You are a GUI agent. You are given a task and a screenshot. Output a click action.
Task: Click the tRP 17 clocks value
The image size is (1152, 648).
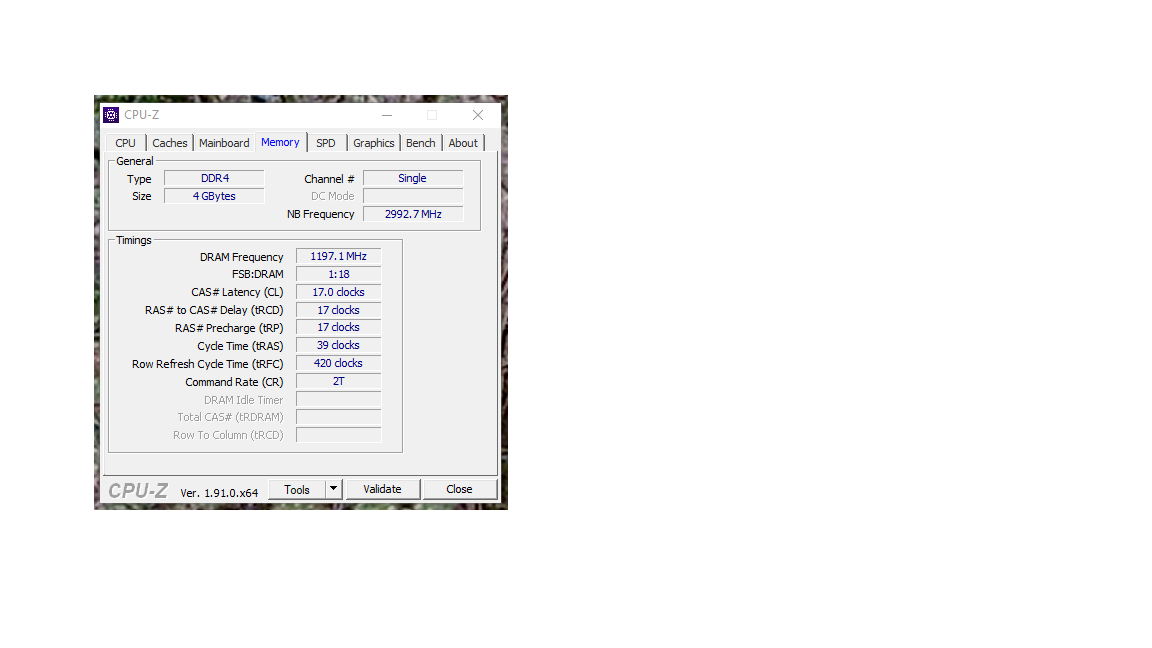(x=339, y=328)
